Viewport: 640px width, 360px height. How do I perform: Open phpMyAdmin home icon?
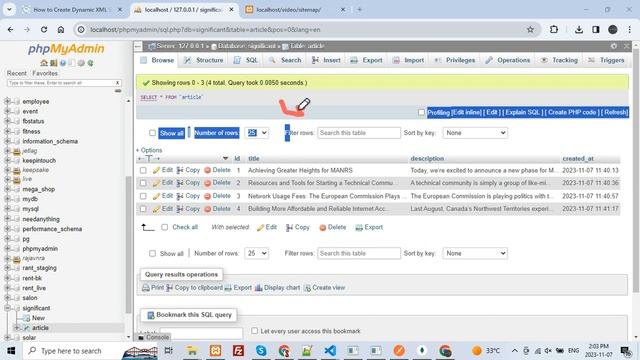pyautogui.click(x=44, y=63)
